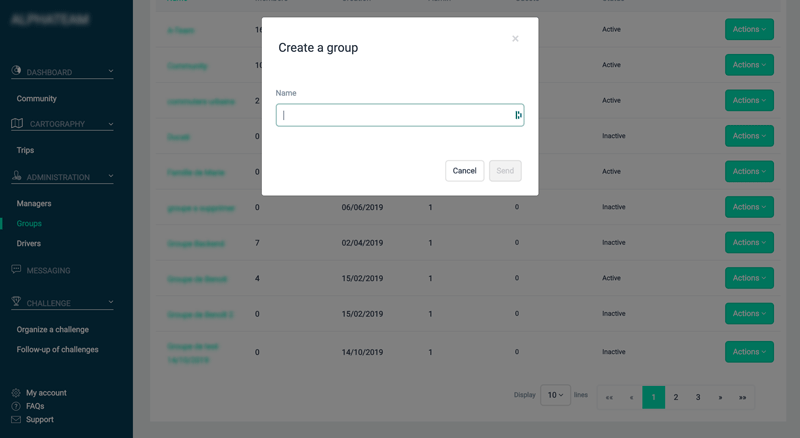Click the Administration user icon
This screenshot has width=800, height=438.
point(17,177)
